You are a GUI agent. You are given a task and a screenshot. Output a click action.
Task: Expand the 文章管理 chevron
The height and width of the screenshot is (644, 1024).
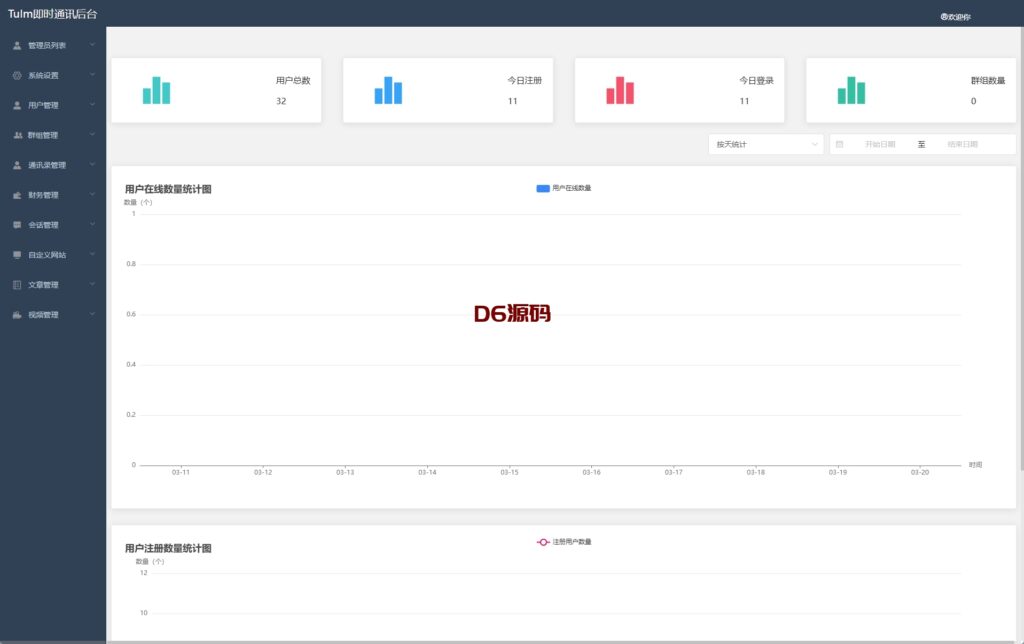click(x=92, y=284)
